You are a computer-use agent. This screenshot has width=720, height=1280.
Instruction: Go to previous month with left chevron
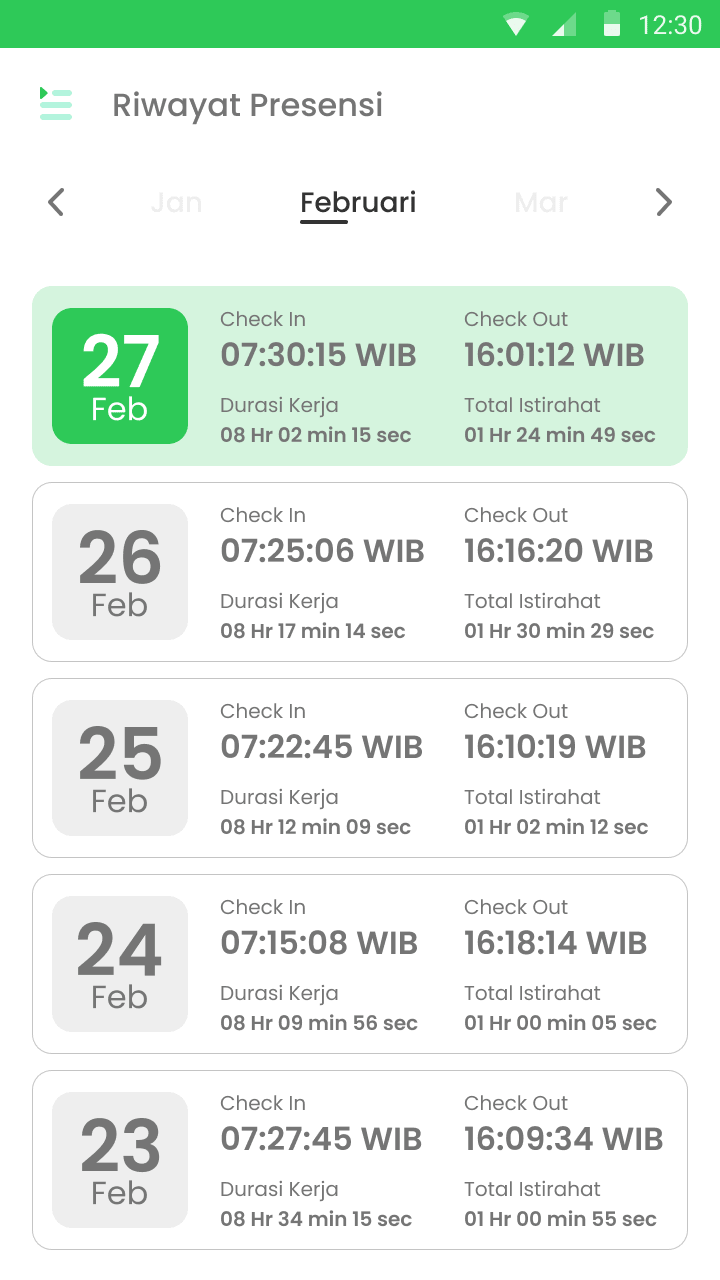[x=56, y=202]
